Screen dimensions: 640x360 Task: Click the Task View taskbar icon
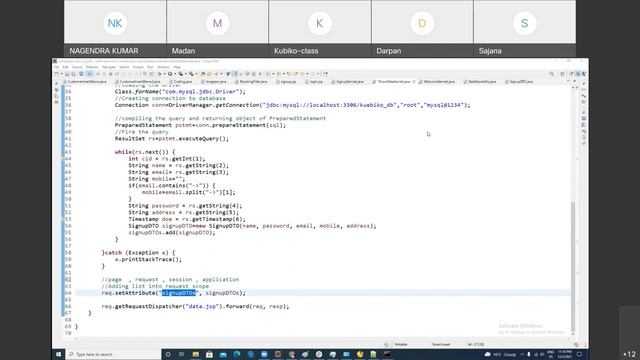(181, 354)
